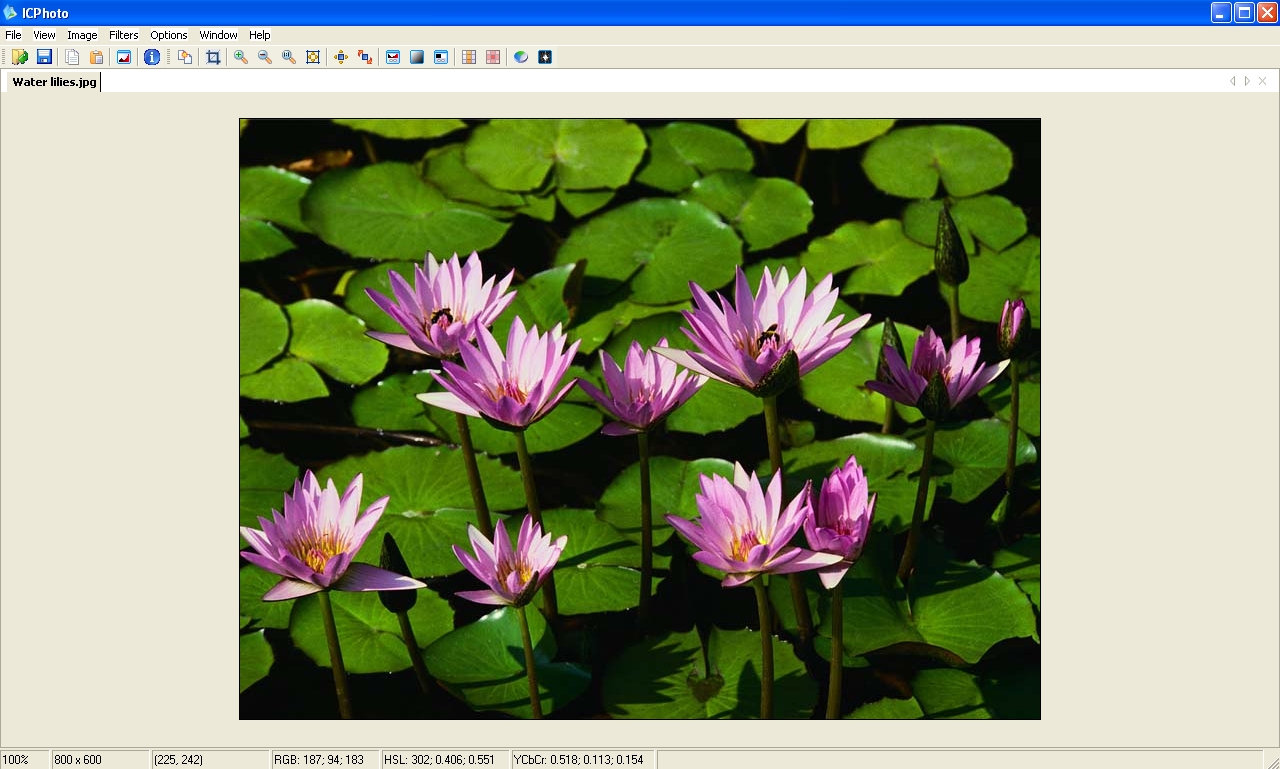Close the Water lilies.jpg document tab
1280x769 pixels.
tap(1262, 81)
